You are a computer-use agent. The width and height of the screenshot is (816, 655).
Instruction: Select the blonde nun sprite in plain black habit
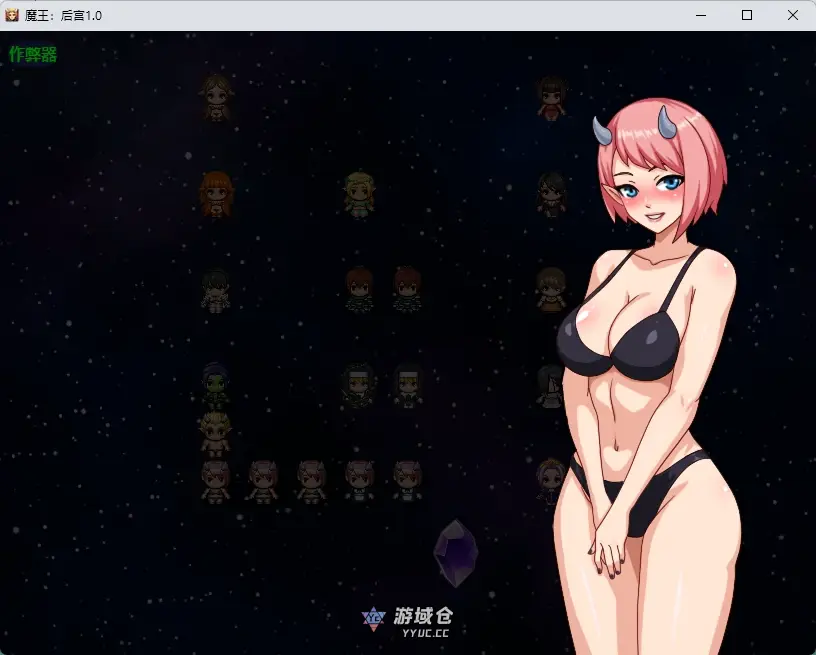click(407, 386)
